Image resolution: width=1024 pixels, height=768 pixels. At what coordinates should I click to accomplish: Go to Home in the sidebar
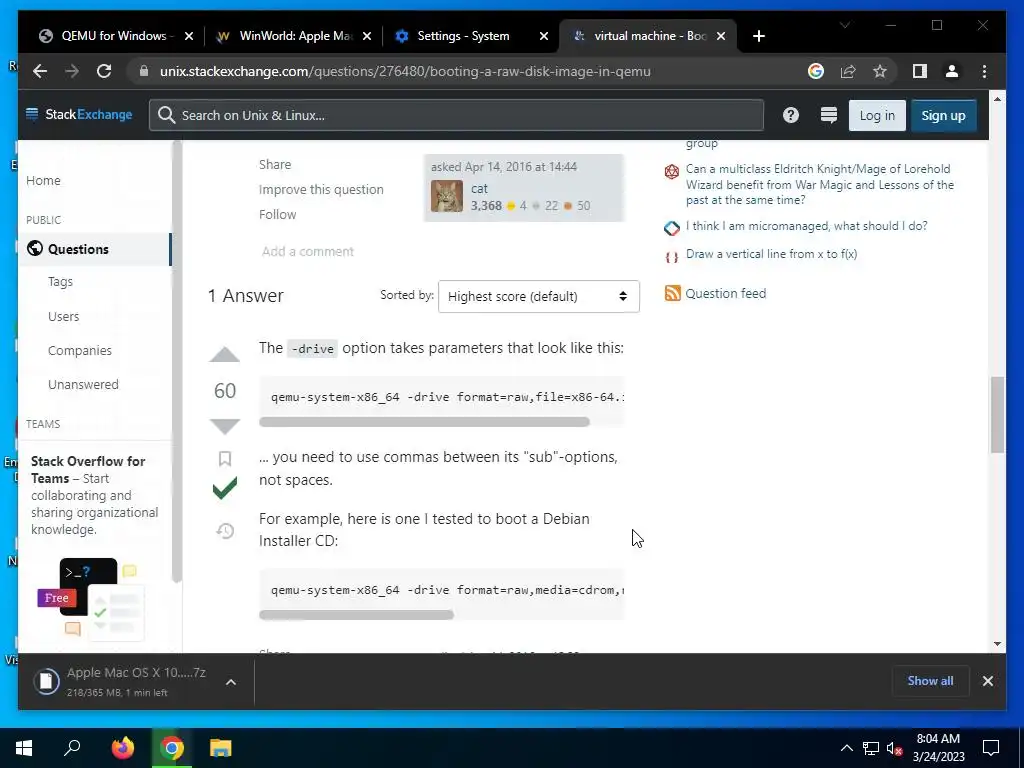point(43,180)
